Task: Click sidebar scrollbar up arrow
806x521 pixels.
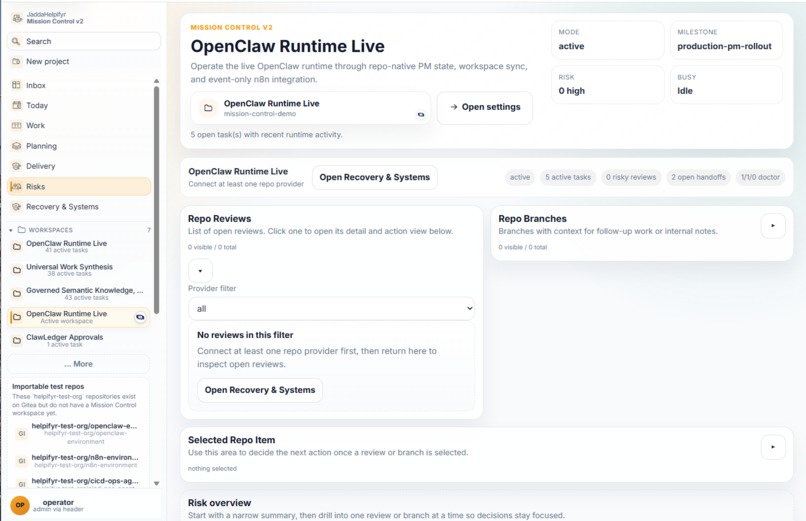Action: pyautogui.click(x=157, y=81)
